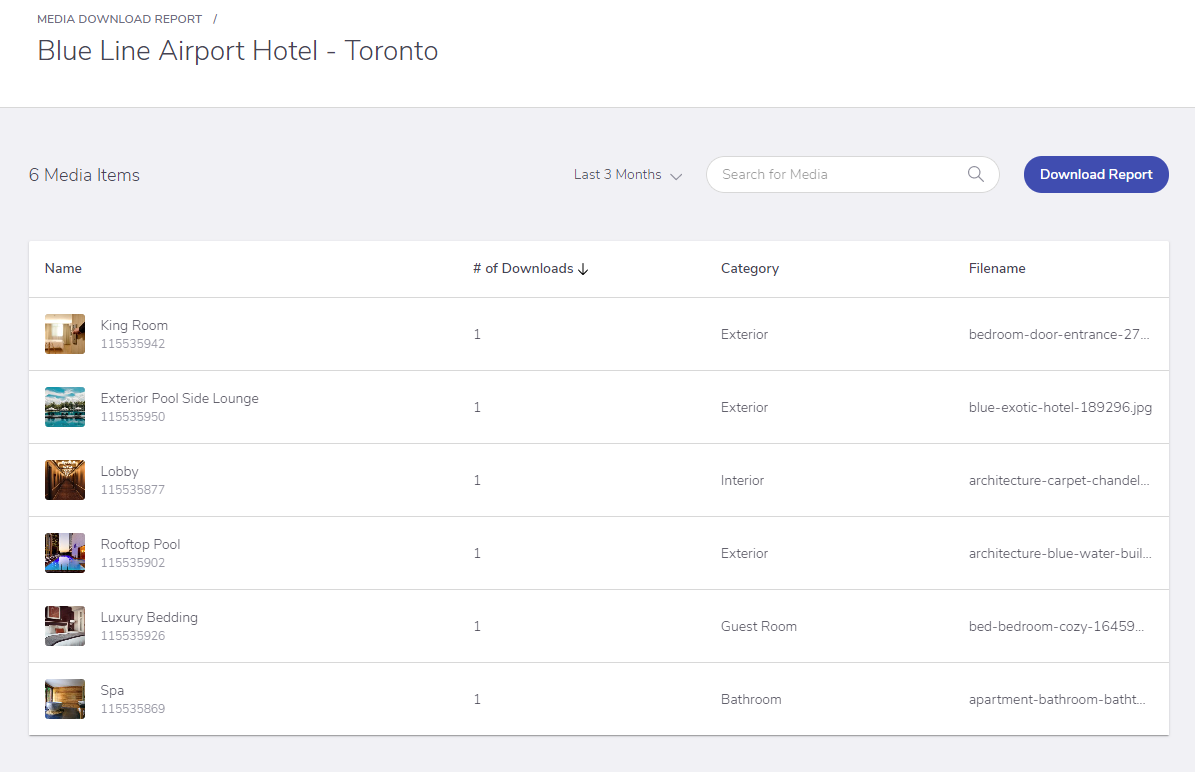Go back via Media Download Report breadcrumb
Screen dimensions: 1195x772
(x=120, y=19)
